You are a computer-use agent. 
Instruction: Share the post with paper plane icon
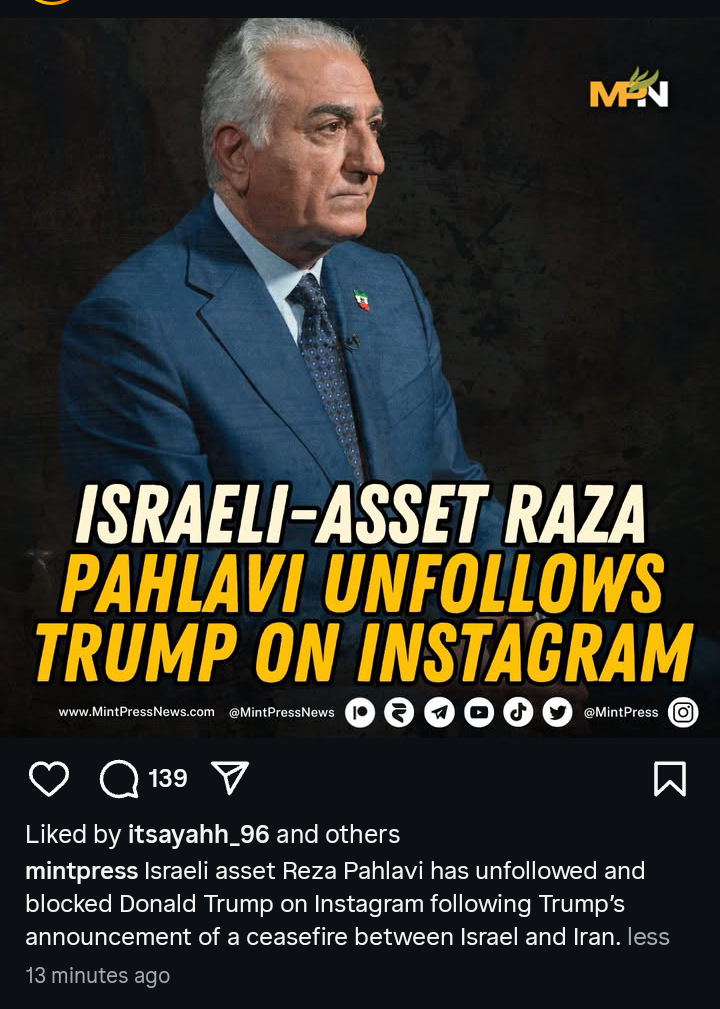click(230, 777)
